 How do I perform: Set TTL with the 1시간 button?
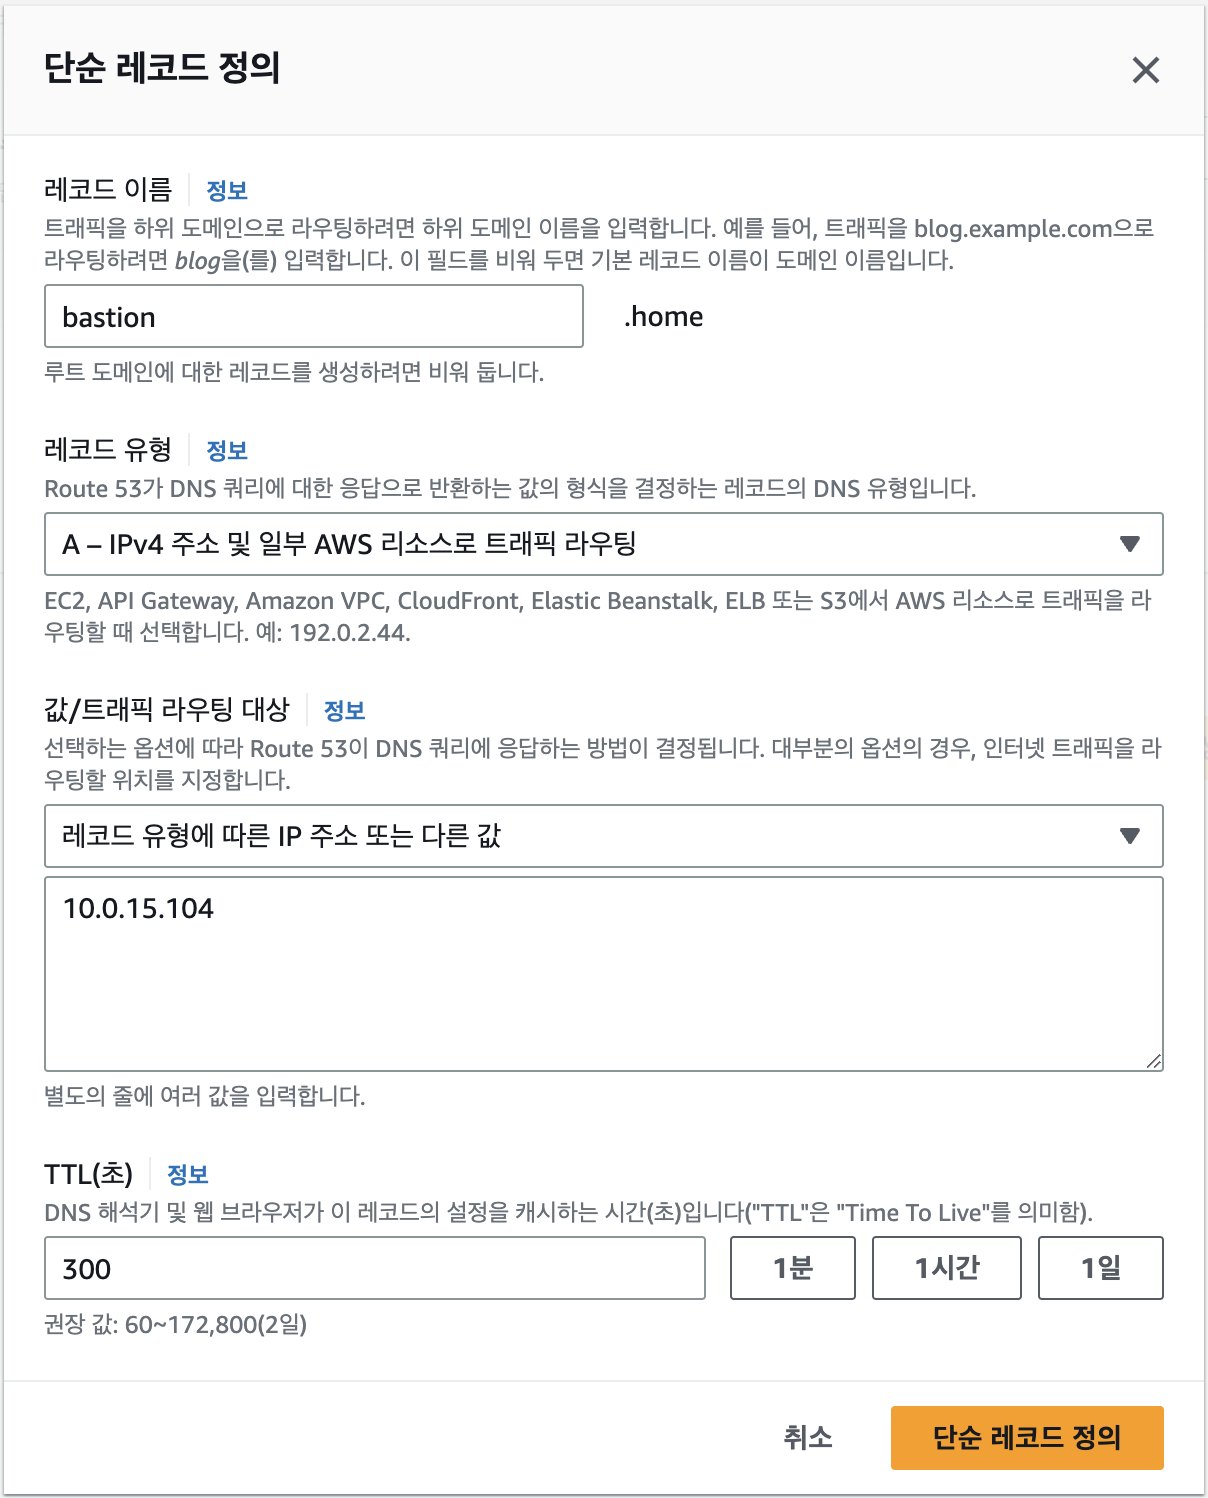[946, 1268]
